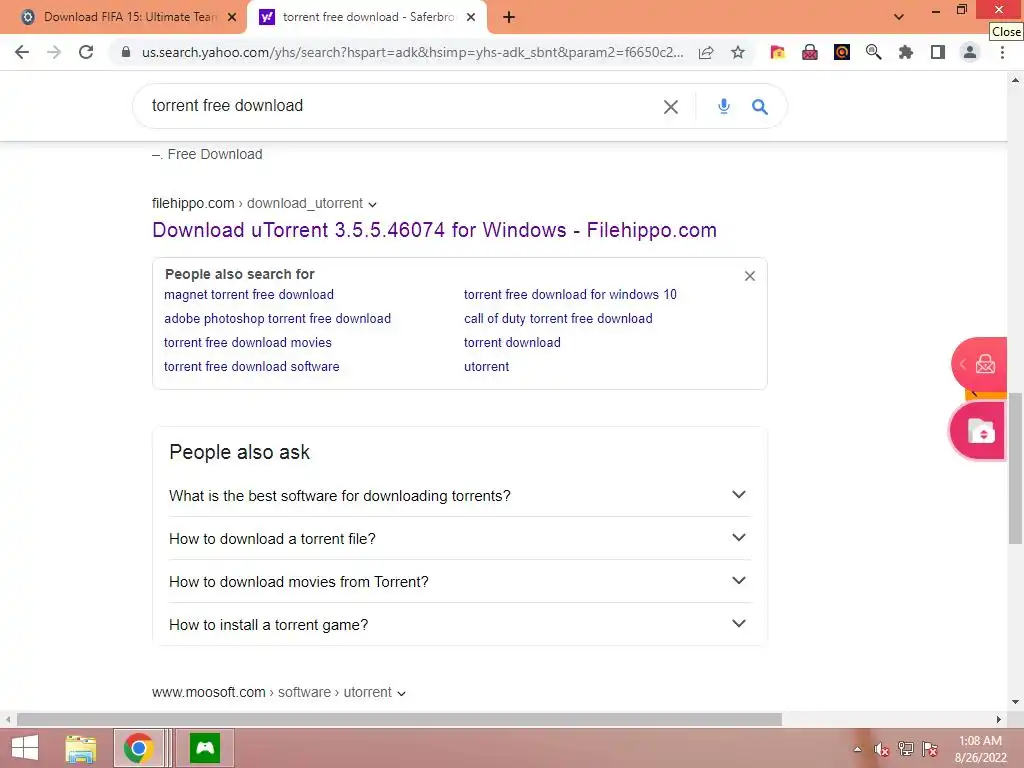Click the Chrome taskbar icon

(x=138, y=748)
